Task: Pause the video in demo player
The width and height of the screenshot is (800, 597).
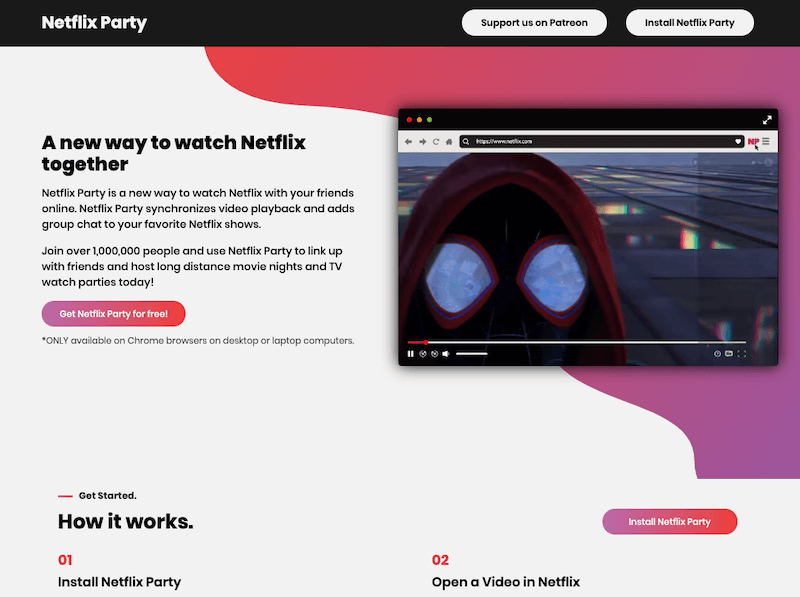Action: point(411,354)
